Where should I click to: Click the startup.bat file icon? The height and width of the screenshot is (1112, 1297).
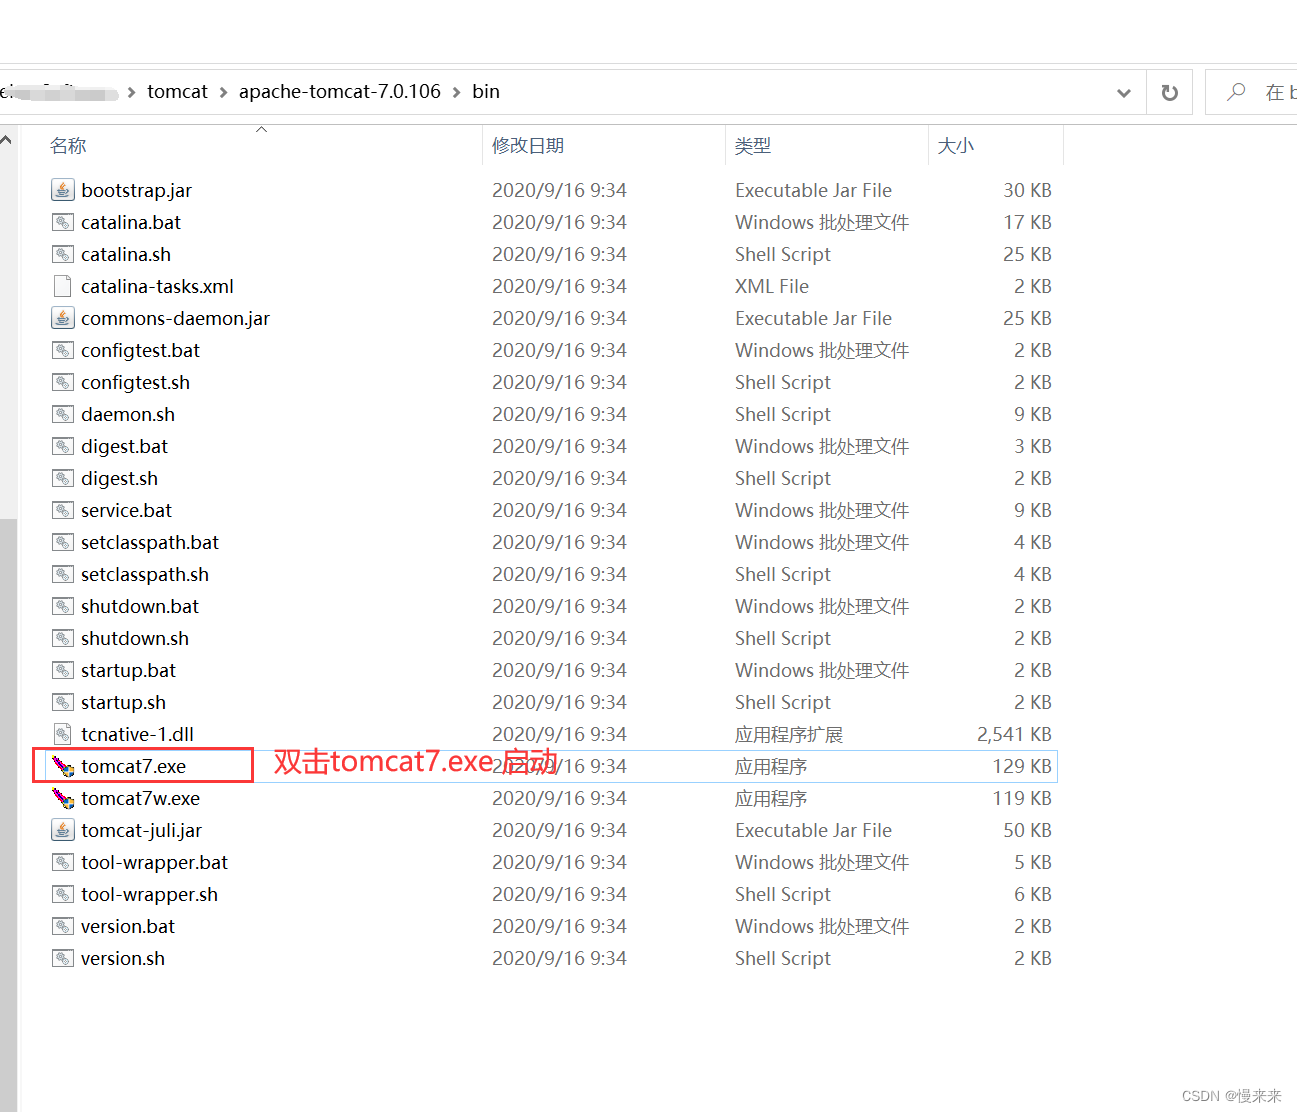(x=63, y=670)
